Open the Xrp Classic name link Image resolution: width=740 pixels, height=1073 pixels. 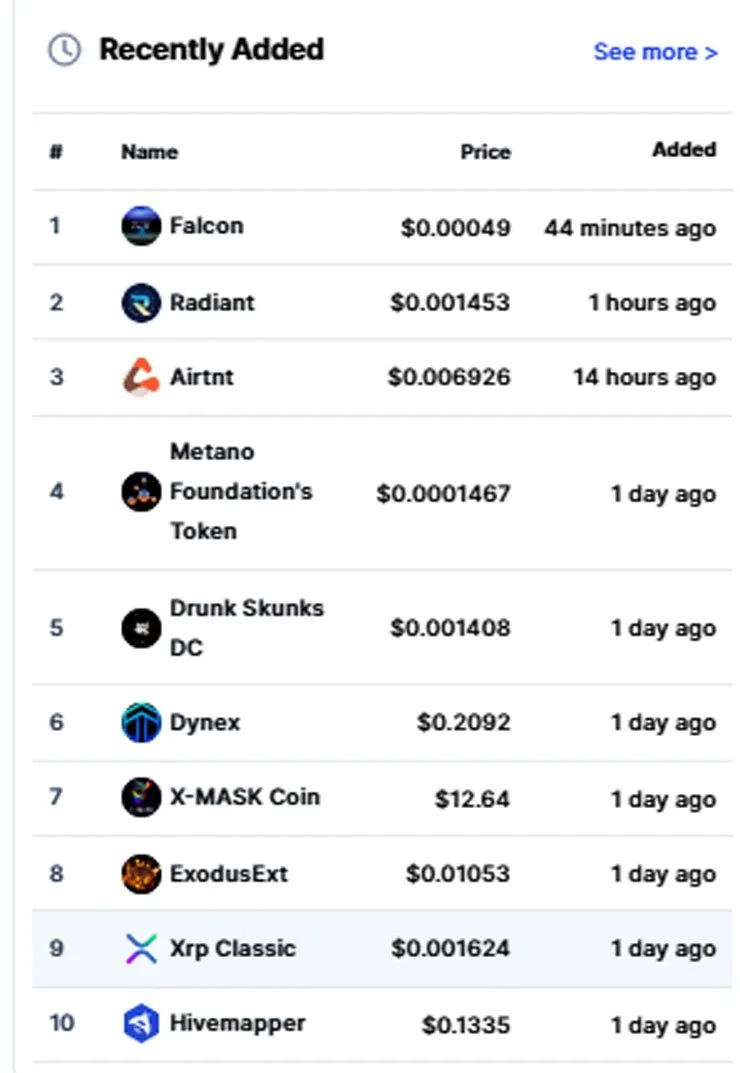tap(233, 948)
